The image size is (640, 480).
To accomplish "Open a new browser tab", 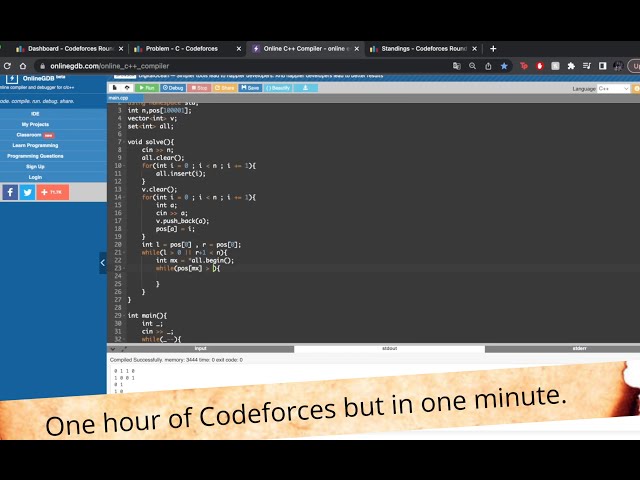I will coord(493,49).
